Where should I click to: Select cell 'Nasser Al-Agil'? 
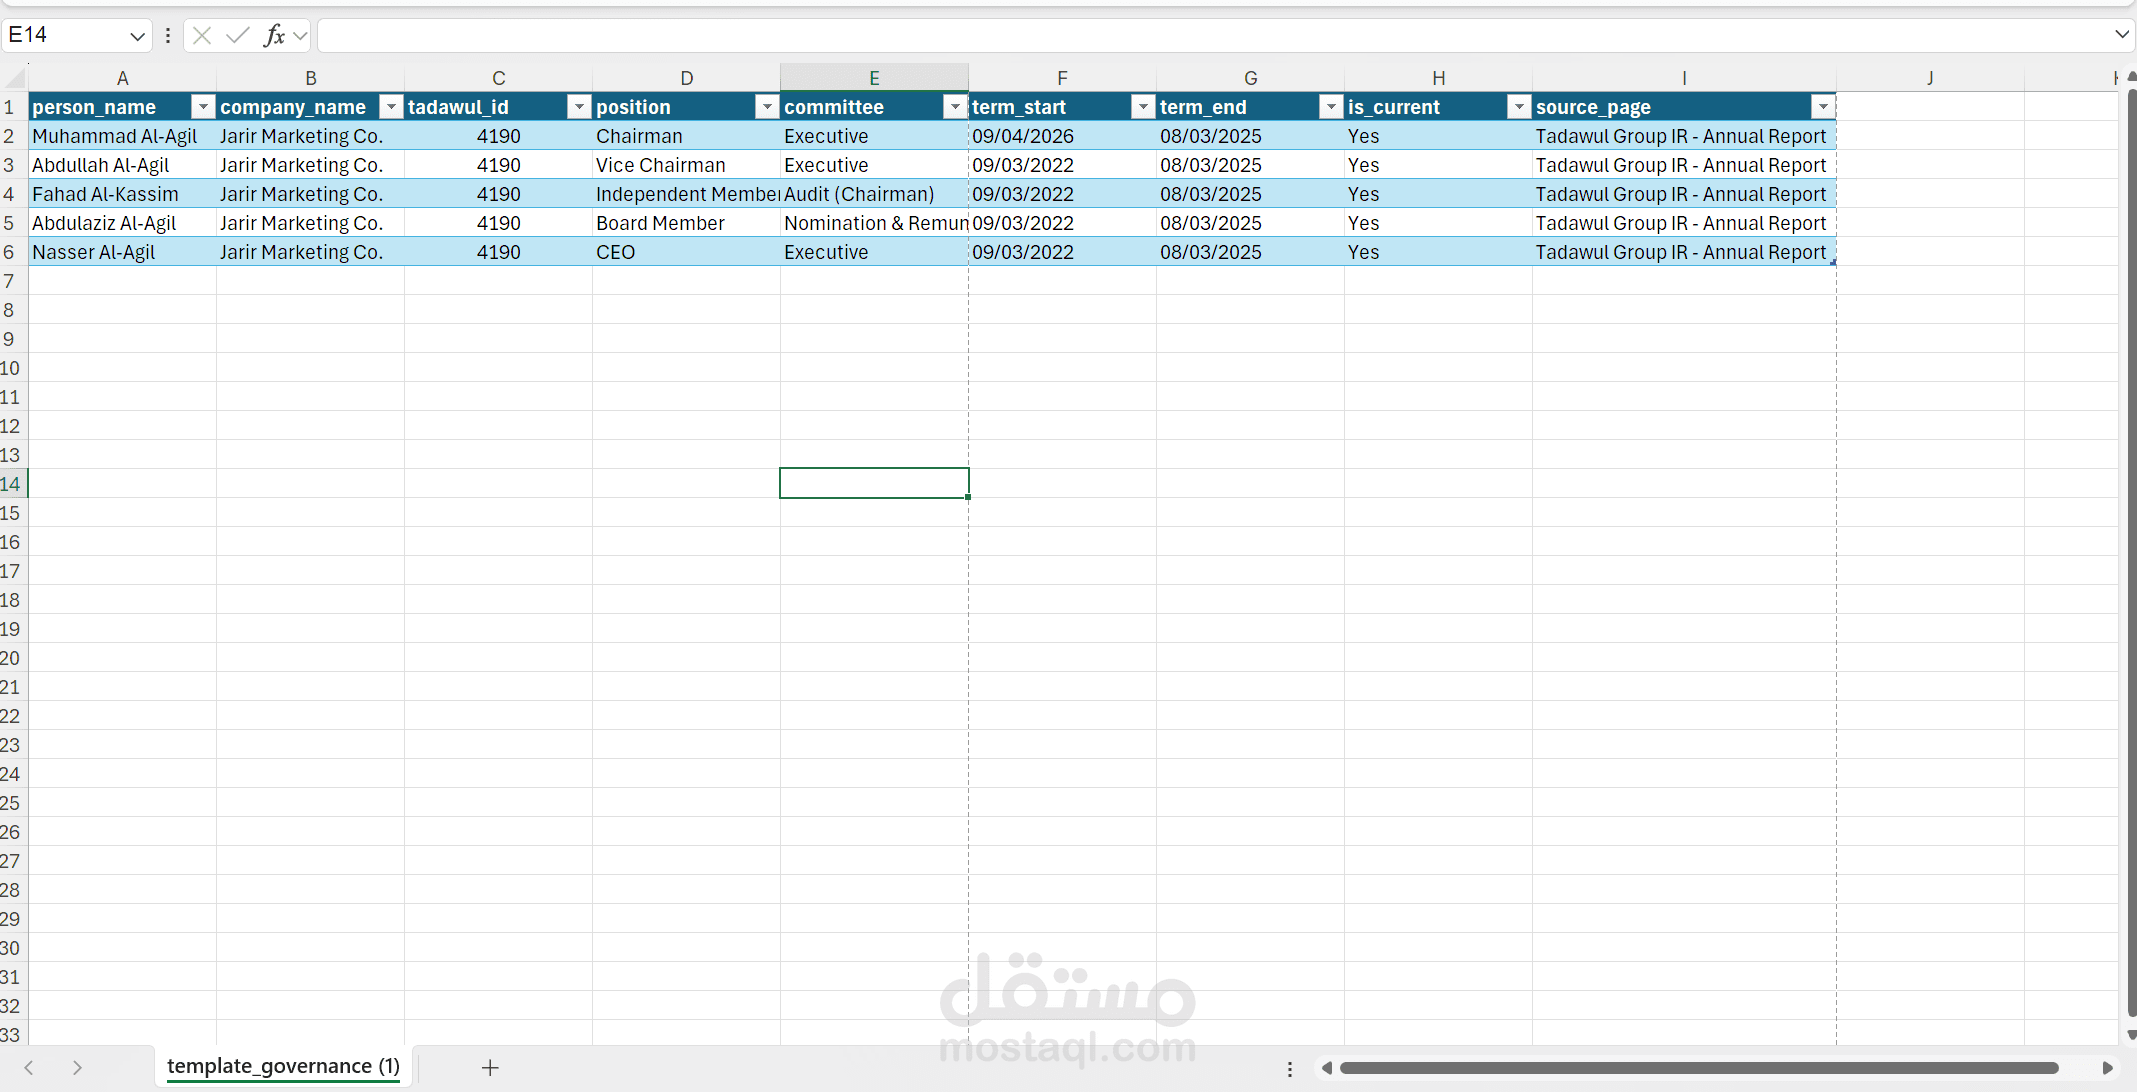pos(122,252)
